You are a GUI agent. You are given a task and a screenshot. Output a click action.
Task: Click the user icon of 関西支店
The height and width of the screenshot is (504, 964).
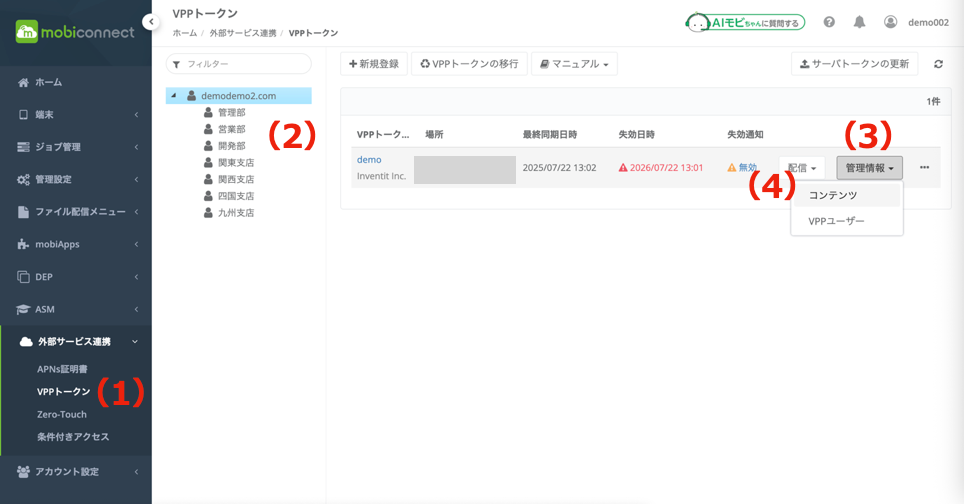tap(208, 179)
